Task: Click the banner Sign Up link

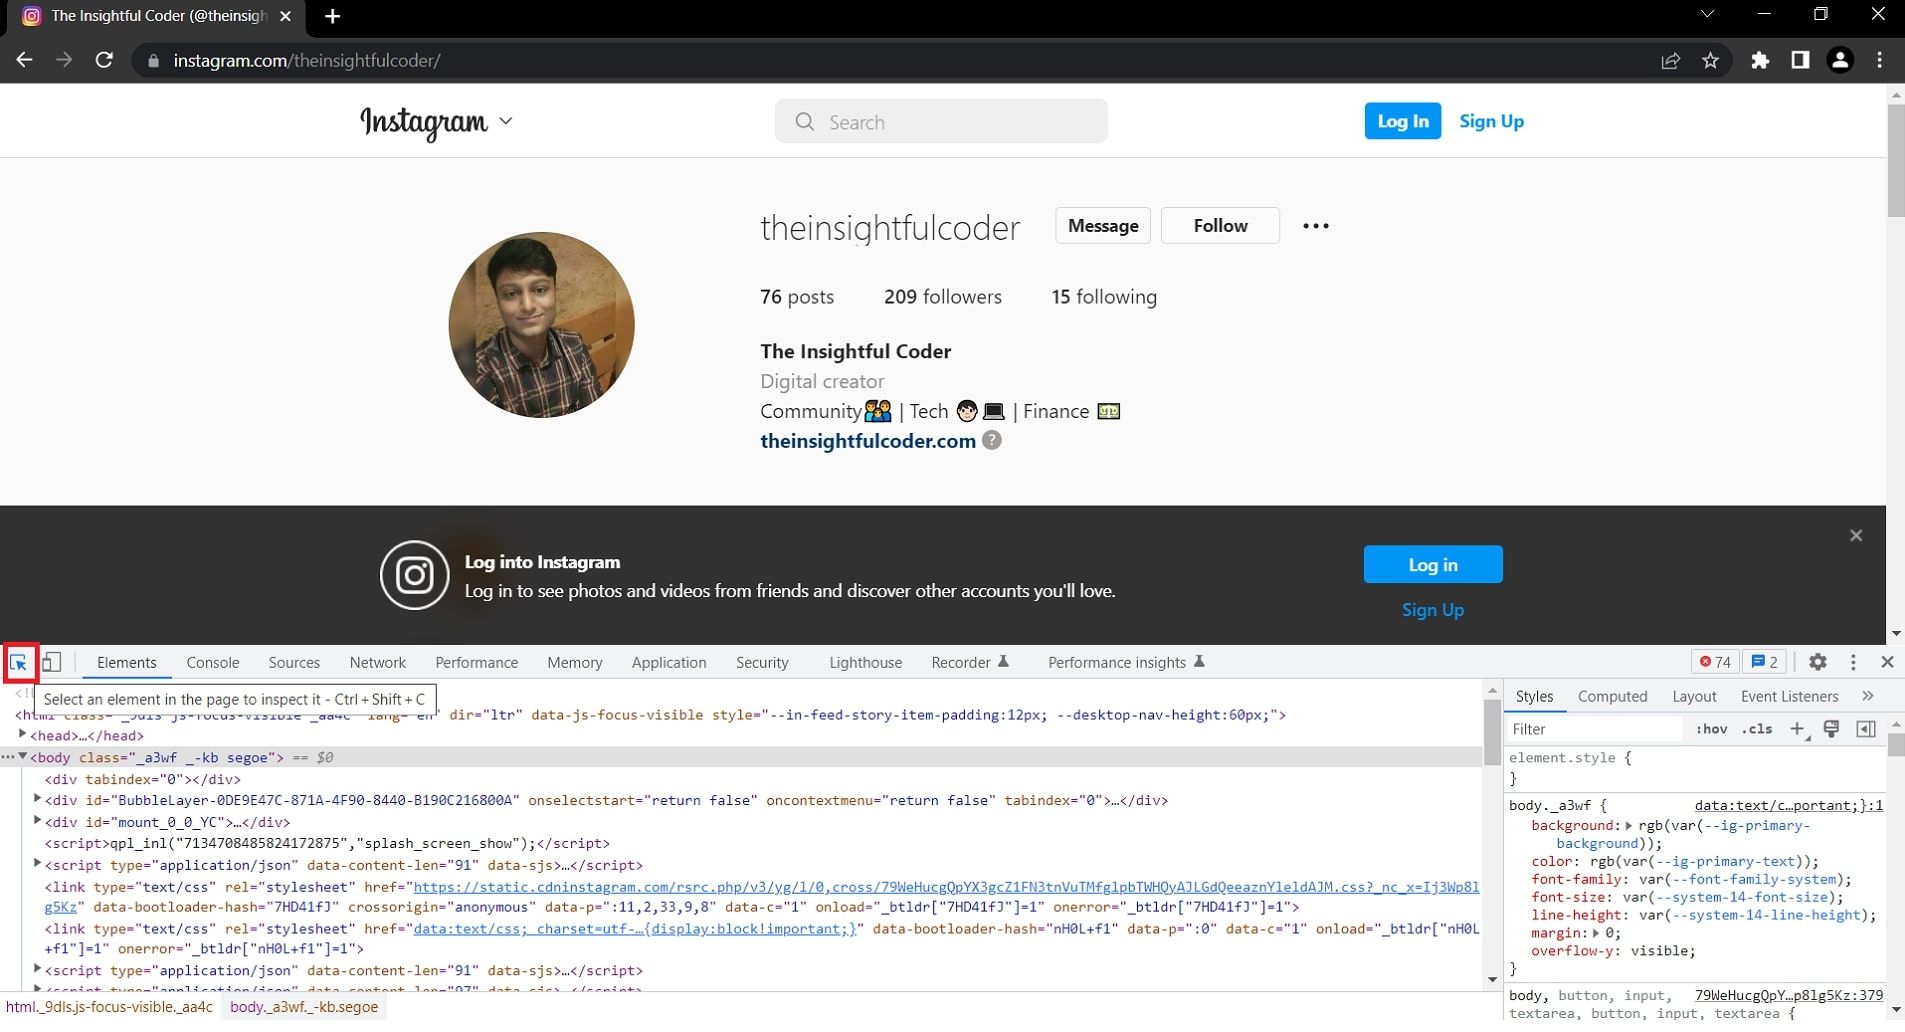Action: [x=1433, y=609]
